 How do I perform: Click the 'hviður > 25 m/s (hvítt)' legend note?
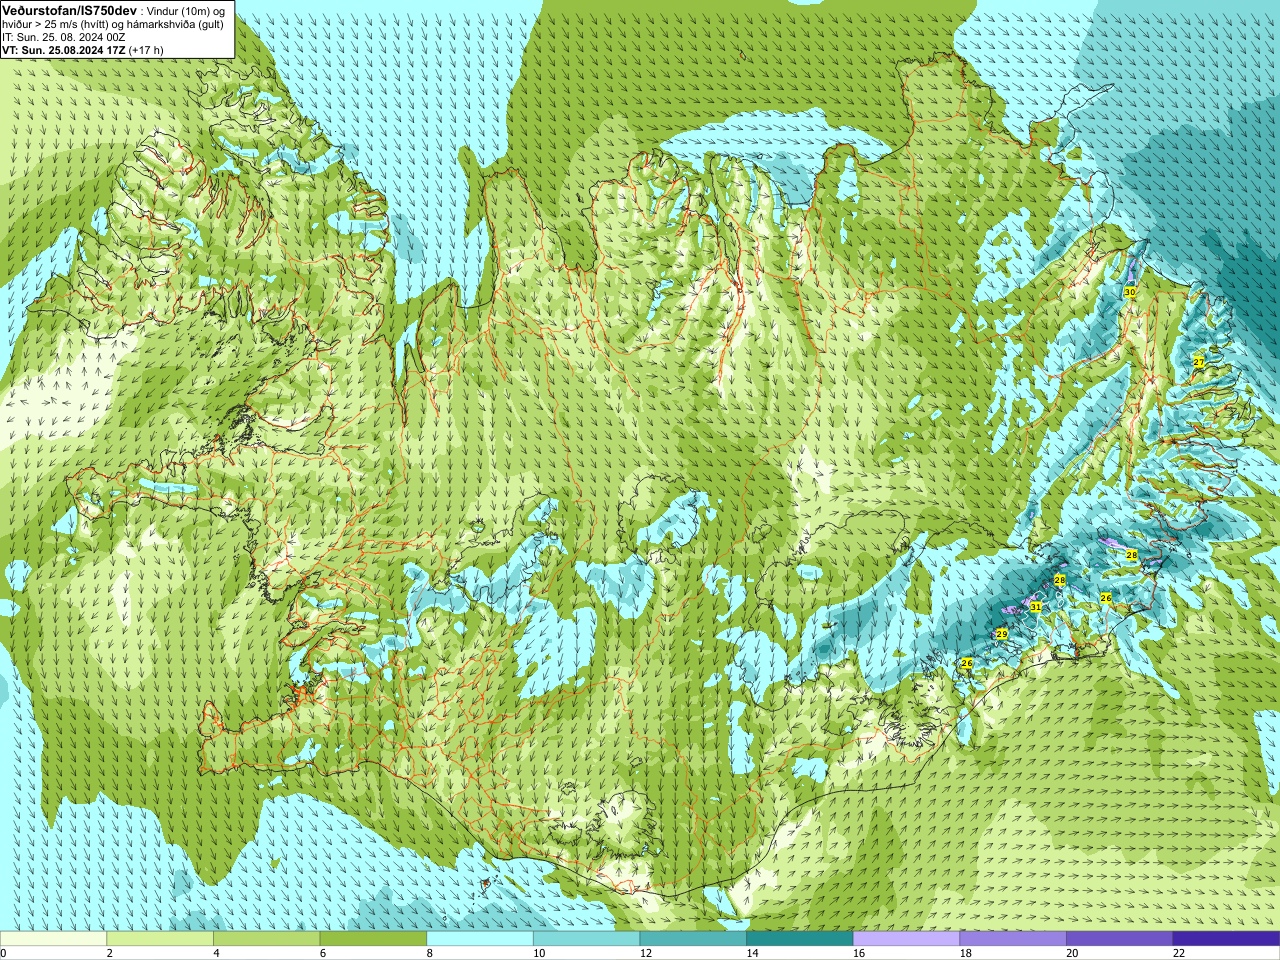pos(56,24)
